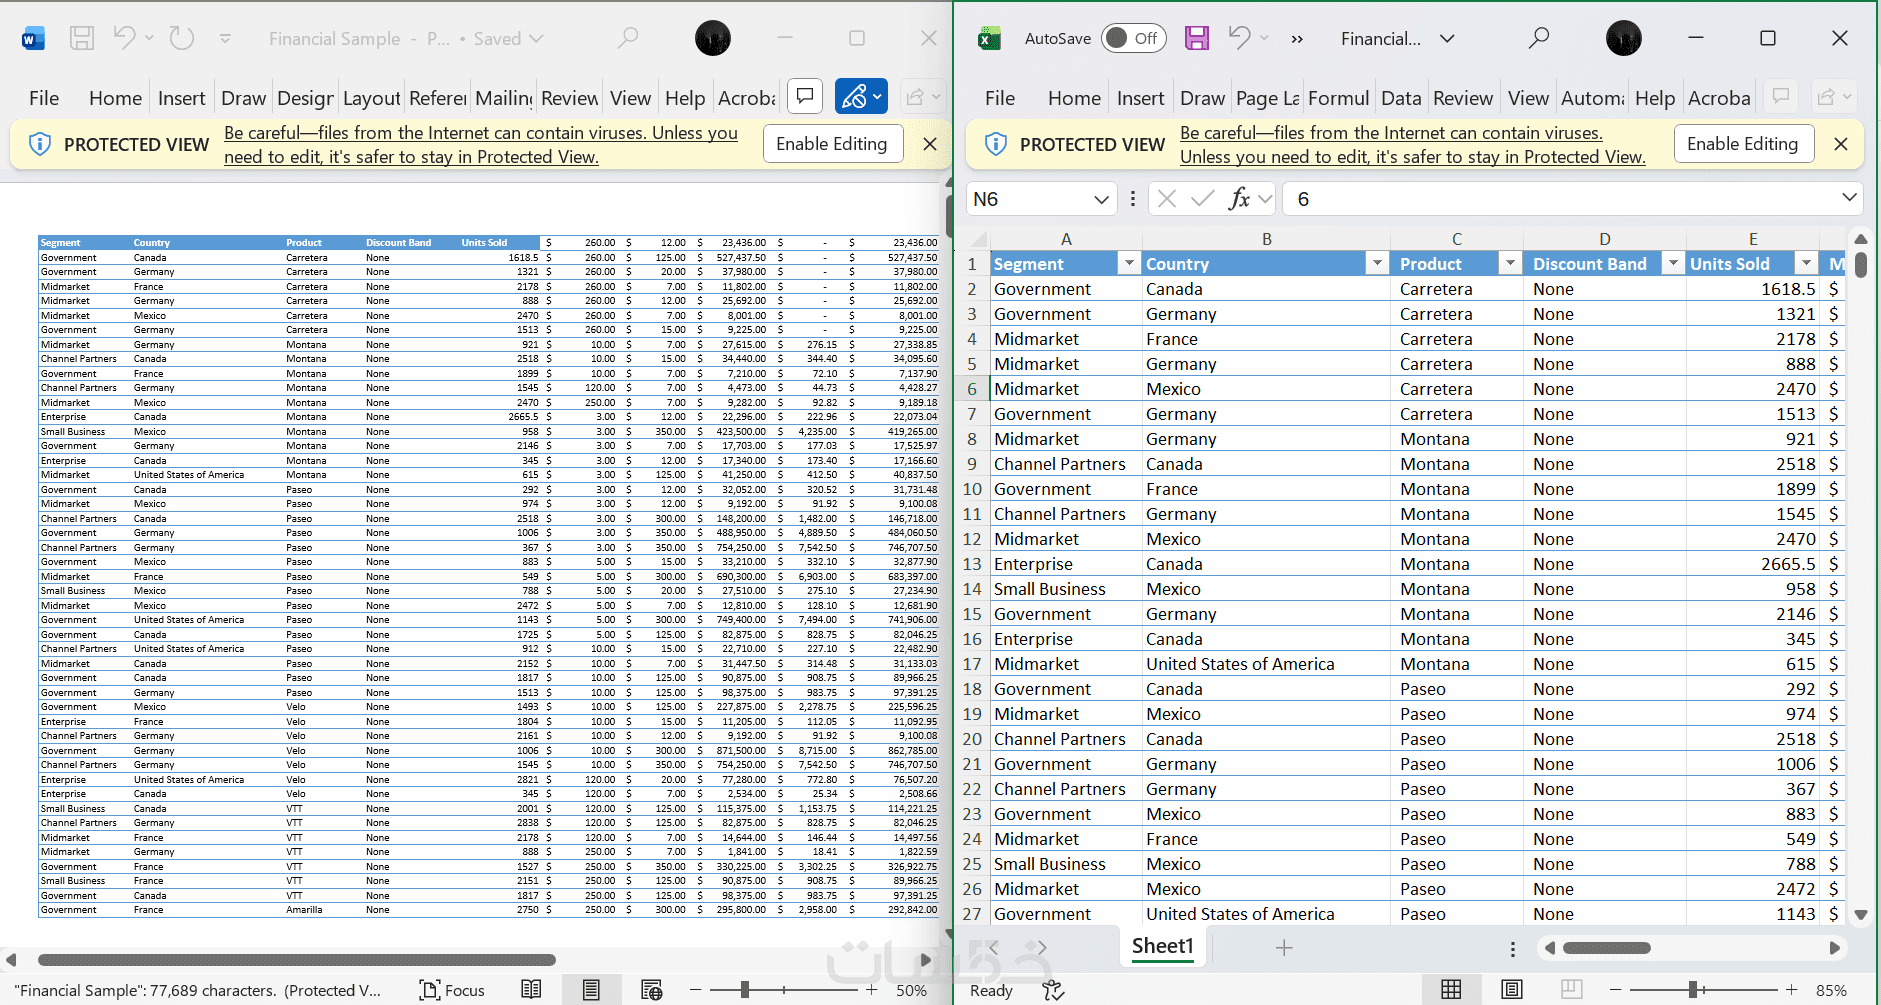Click Word zoom level 50%

(x=911, y=990)
